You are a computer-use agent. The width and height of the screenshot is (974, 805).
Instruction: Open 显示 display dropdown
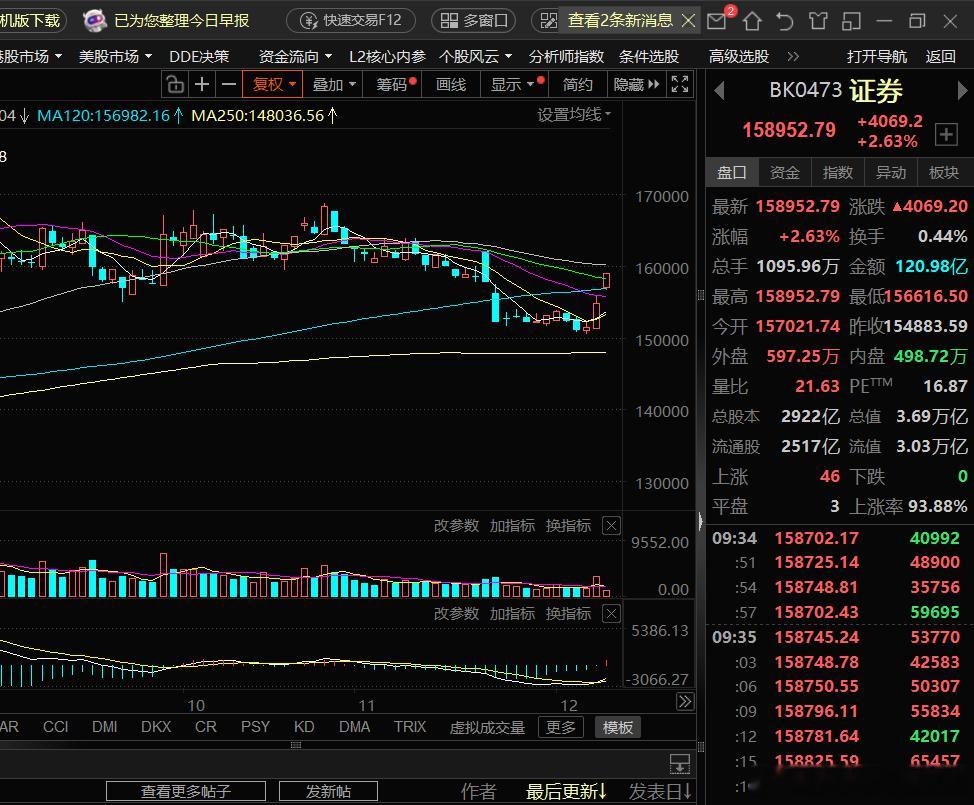point(516,84)
